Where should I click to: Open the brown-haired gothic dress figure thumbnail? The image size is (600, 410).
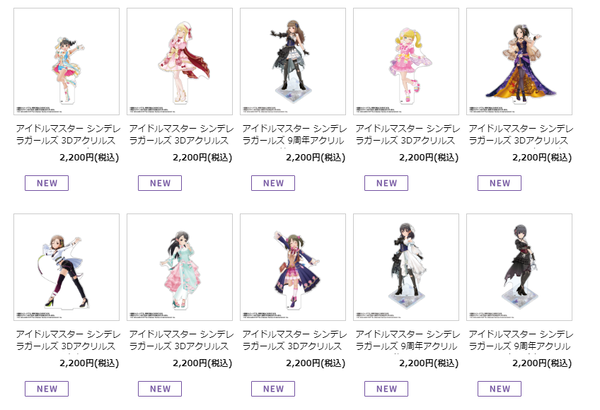click(293, 61)
